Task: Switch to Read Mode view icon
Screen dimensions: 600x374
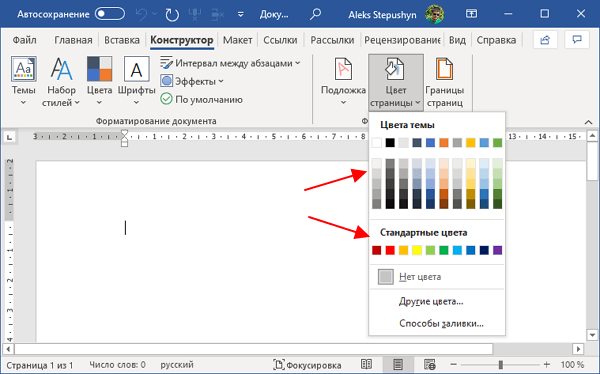Action: click(x=366, y=364)
